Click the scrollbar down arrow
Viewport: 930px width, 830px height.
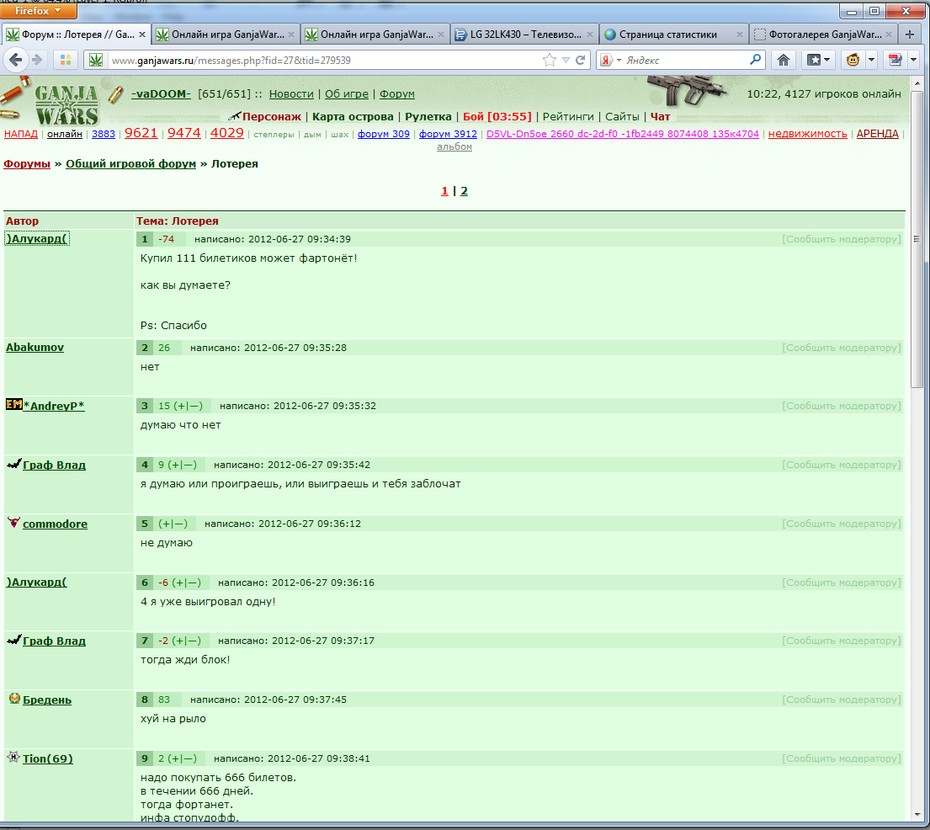point(917,815)
